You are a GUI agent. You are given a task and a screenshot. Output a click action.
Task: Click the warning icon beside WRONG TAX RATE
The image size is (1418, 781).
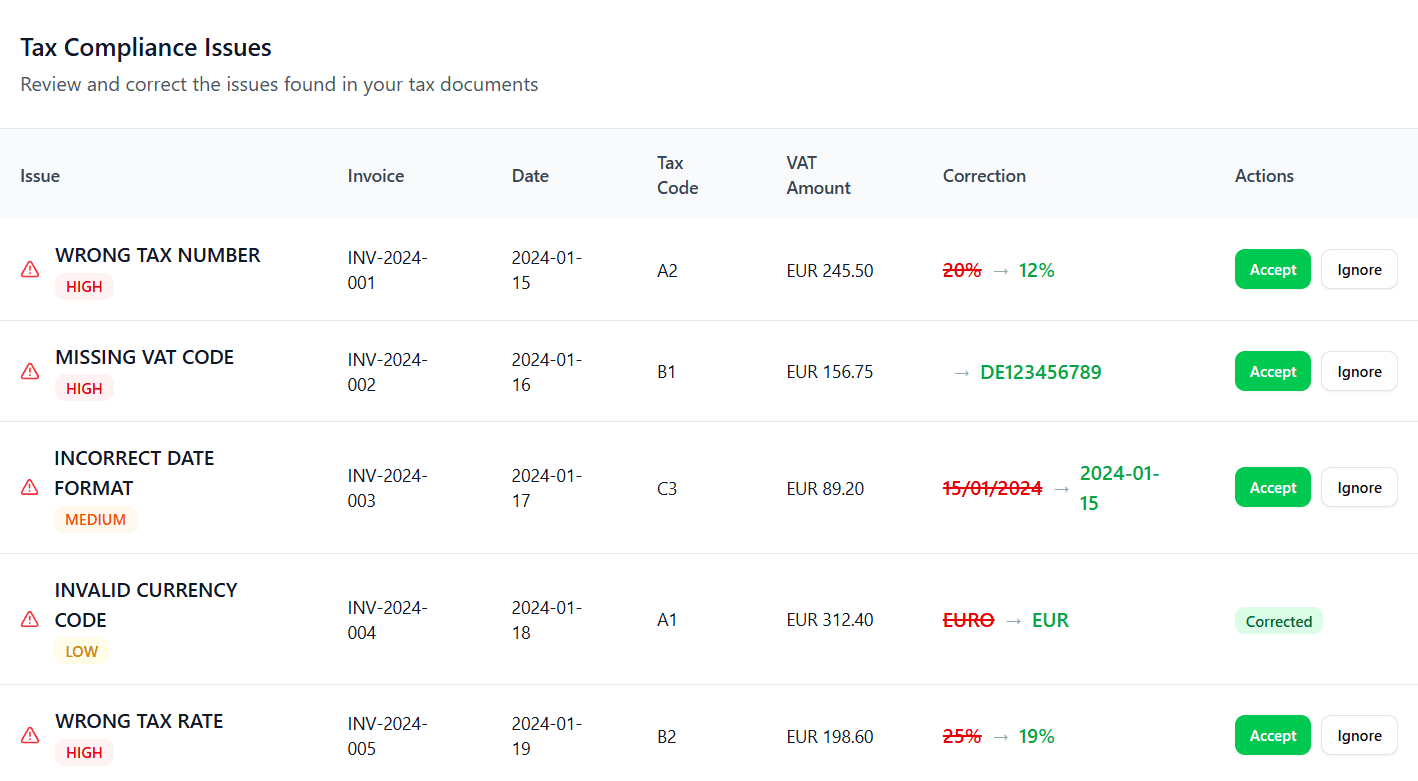[29, 735]
